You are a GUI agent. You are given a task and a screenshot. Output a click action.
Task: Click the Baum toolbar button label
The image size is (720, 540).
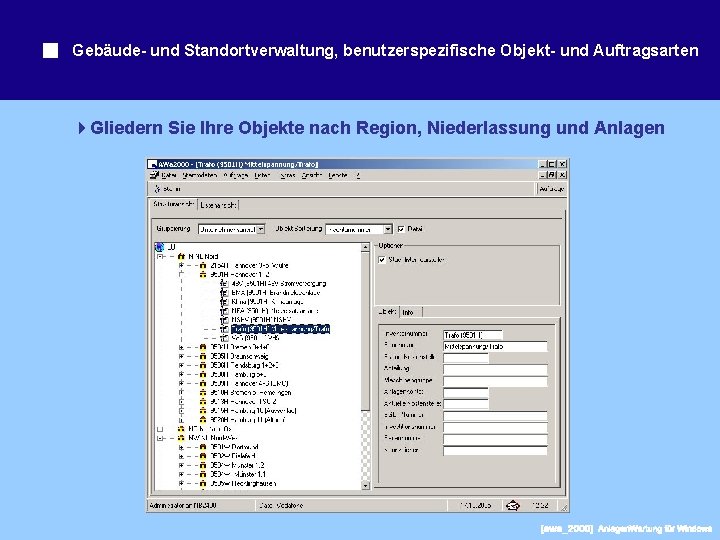click(x=172, y=189)
